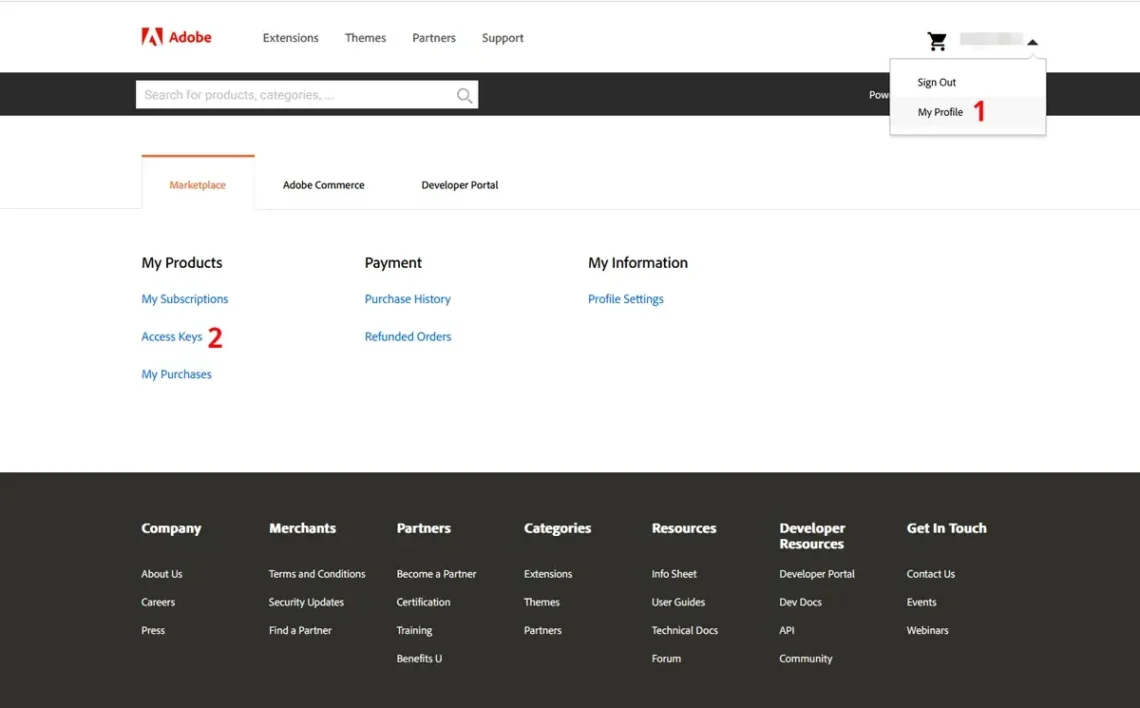Open Purchase History

(407, 298)
